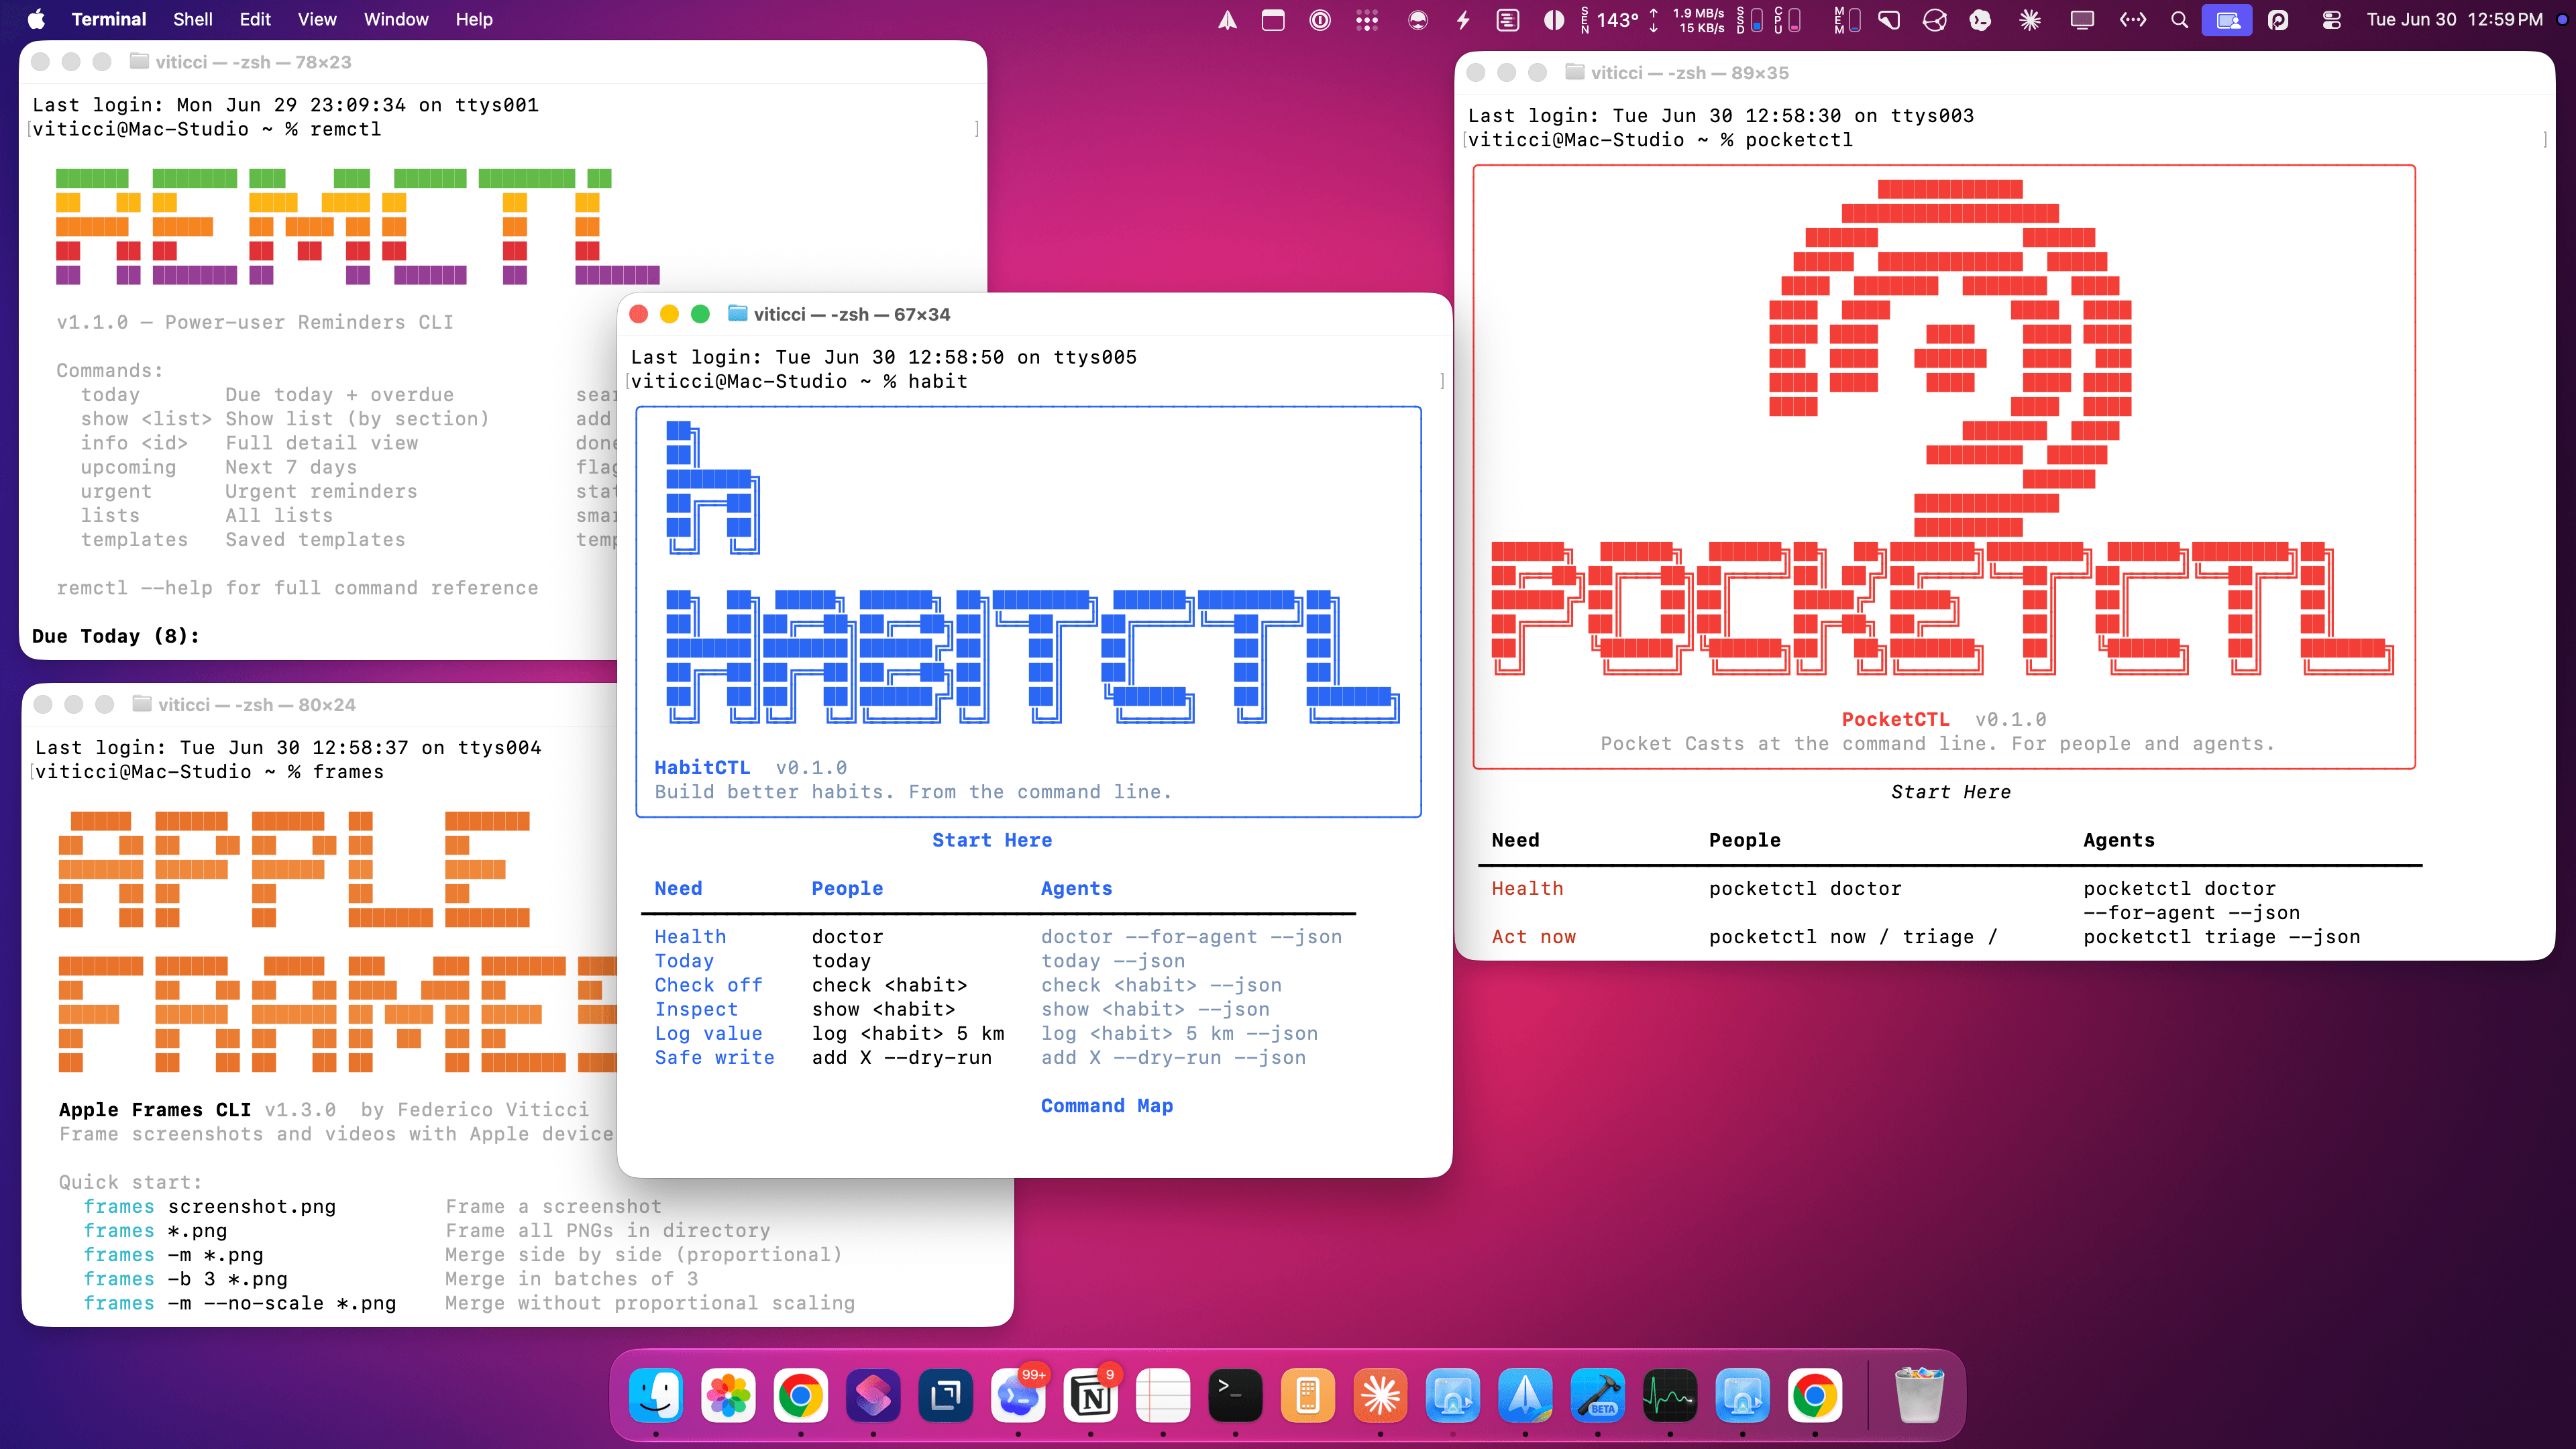2576x1449 pixels.
Task: Click 'Log value' in the HabitCTL table
Action: coord(708,1033)
